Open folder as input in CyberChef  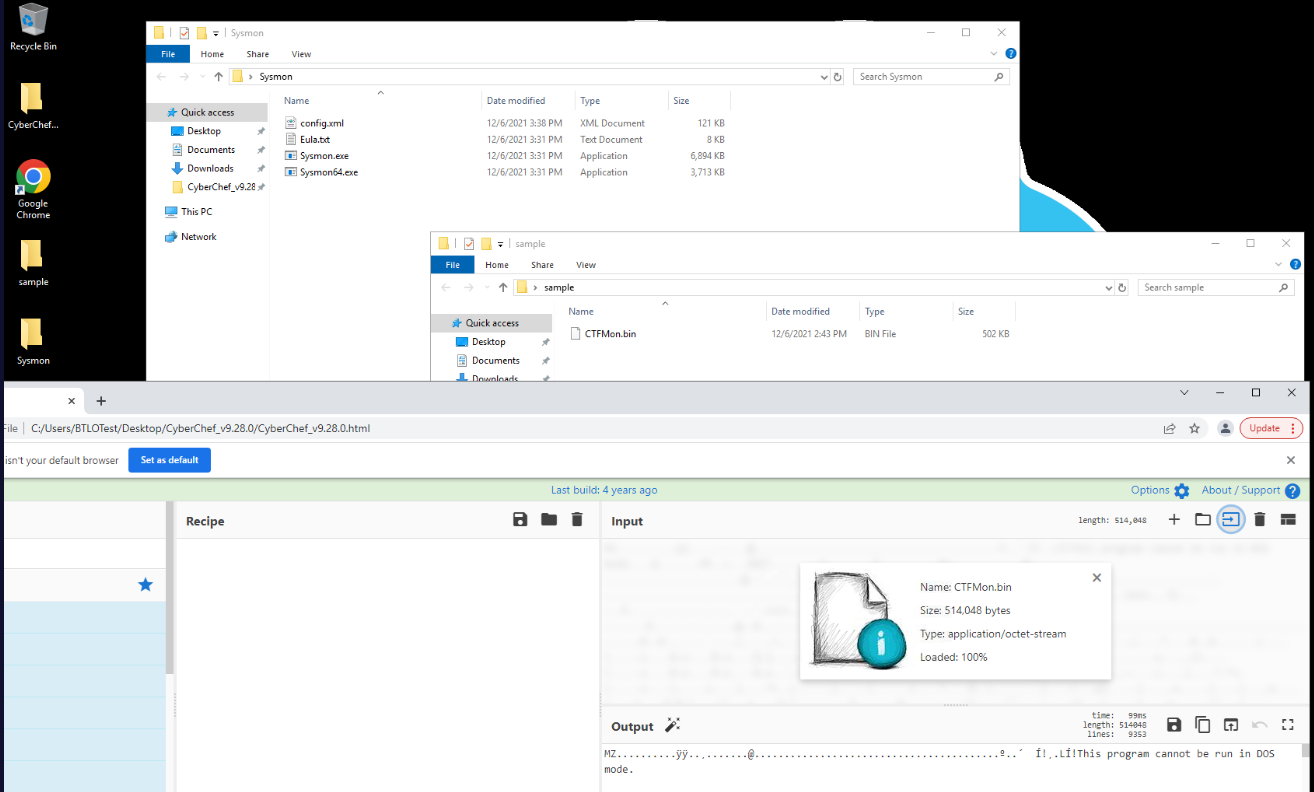point(1203,519)
